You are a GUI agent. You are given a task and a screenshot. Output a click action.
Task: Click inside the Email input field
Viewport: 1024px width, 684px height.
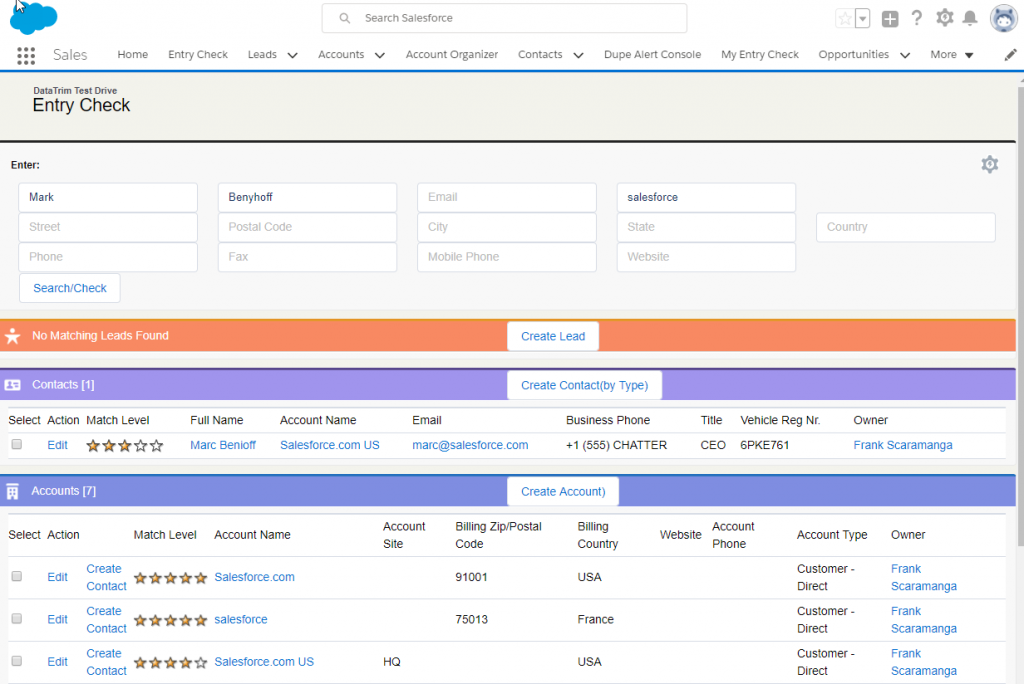click(x=506, y=196)
